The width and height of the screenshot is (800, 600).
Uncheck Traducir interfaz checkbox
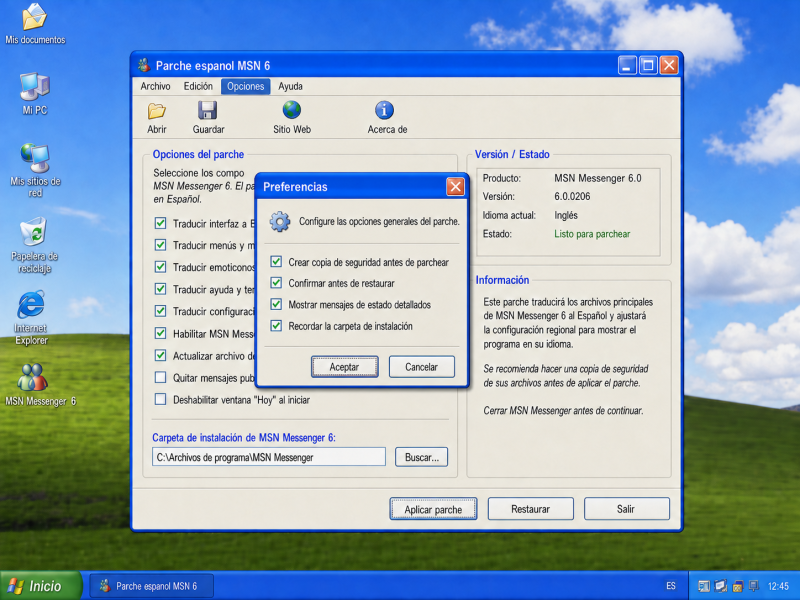click(x=160, y=223)
